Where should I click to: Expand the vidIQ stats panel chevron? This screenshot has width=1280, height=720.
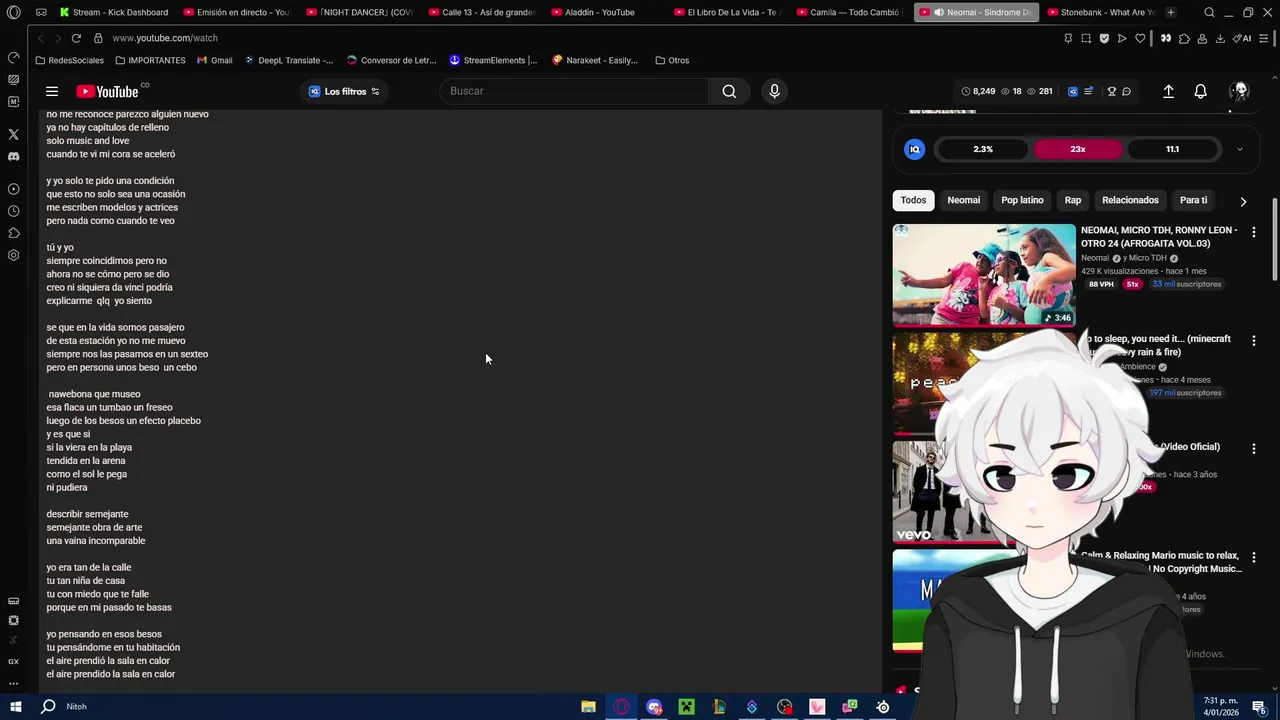pos(1240,149)
